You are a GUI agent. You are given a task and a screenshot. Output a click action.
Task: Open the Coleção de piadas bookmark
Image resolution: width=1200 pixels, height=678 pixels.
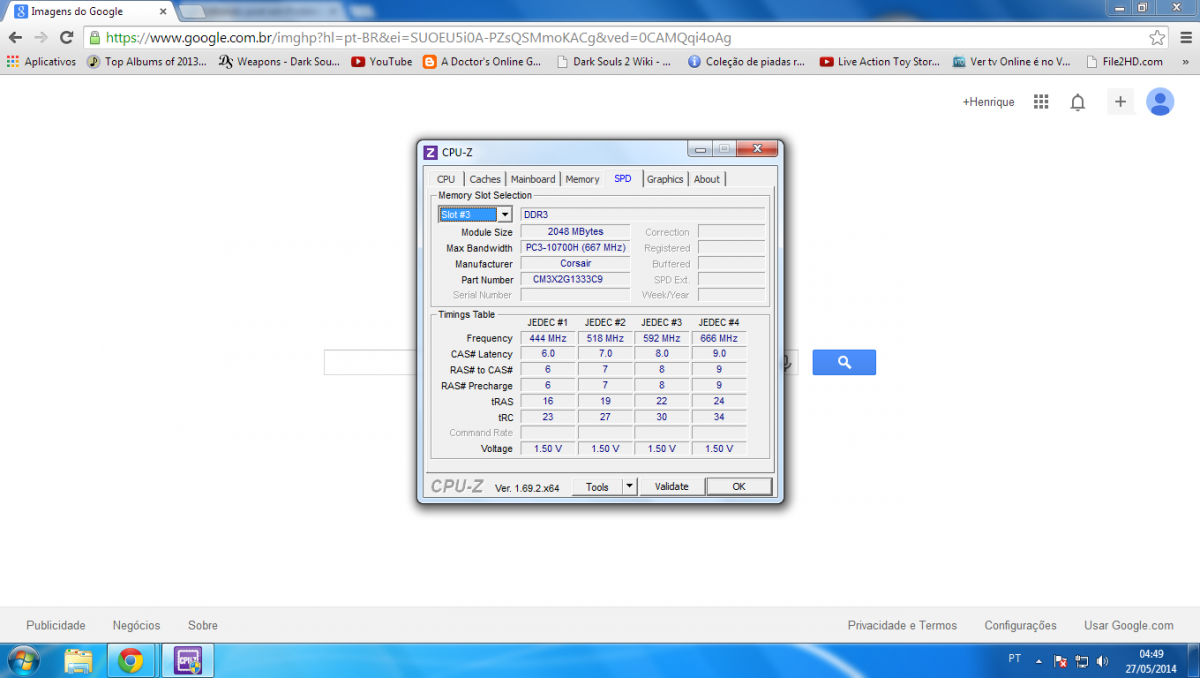[x=748, y=61]
